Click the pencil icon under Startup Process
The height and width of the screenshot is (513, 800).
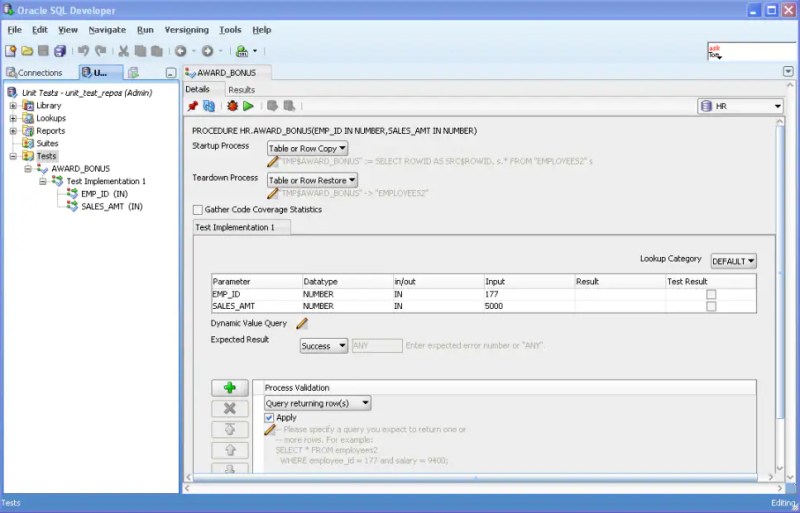point(273,162)
